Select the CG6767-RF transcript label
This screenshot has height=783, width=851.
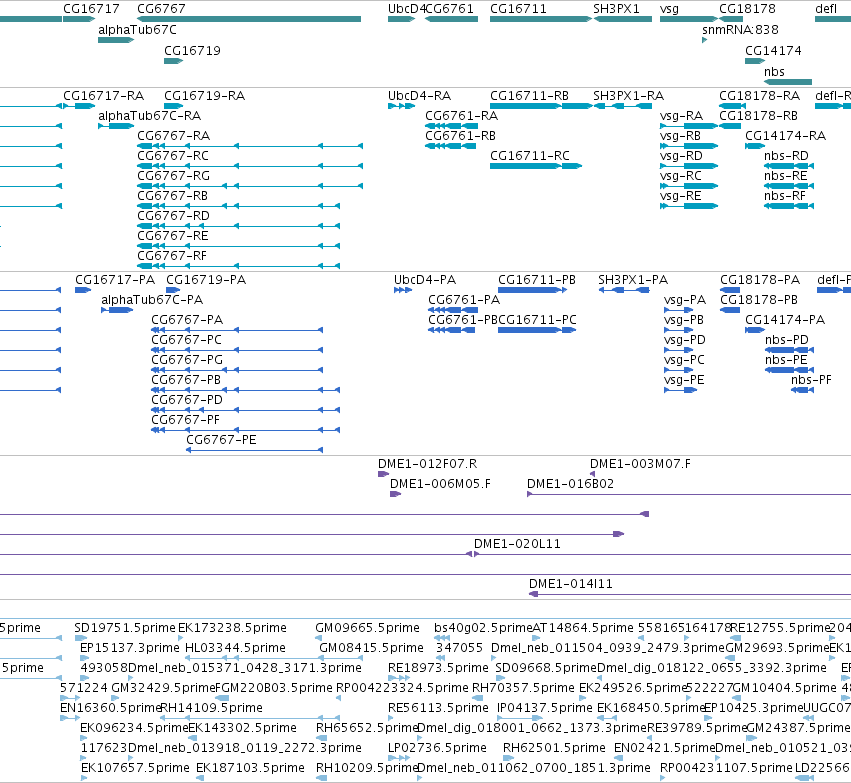pyautogui.click(x=172, y=256)
